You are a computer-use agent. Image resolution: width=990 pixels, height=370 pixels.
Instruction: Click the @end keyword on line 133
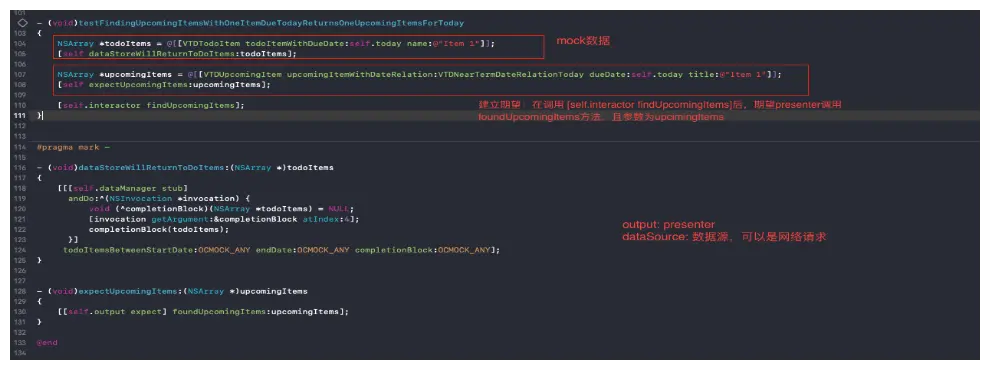[x=47, y=342]
